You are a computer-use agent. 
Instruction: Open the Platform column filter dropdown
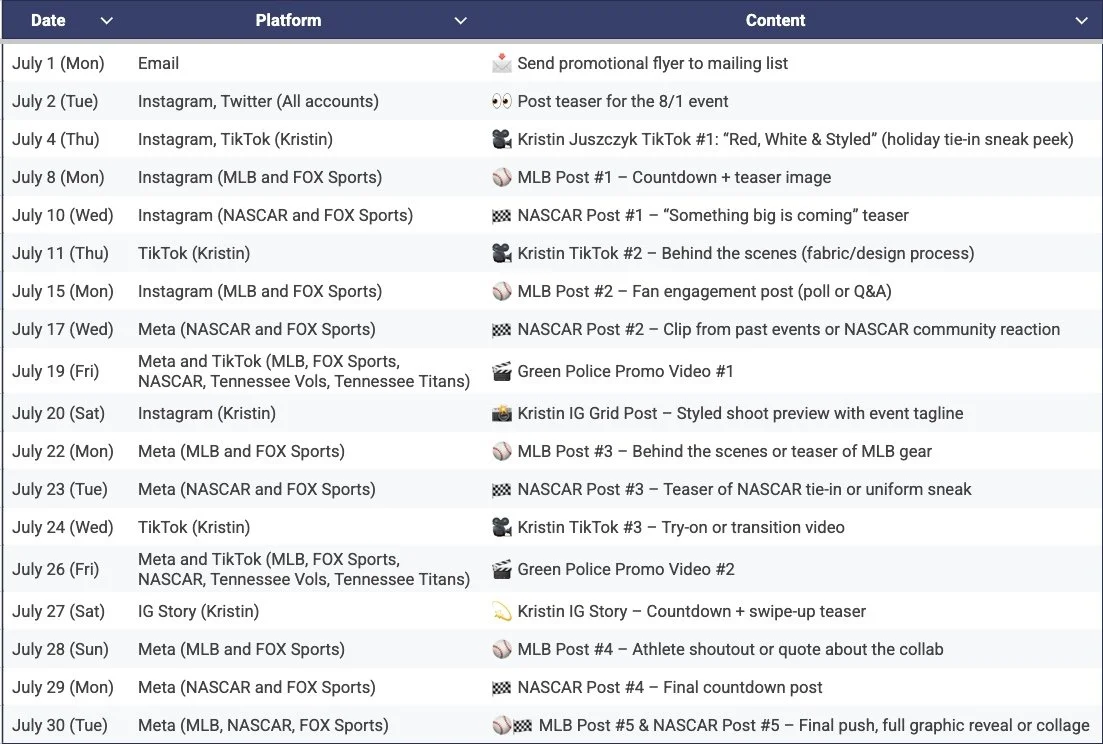(461, 20)
